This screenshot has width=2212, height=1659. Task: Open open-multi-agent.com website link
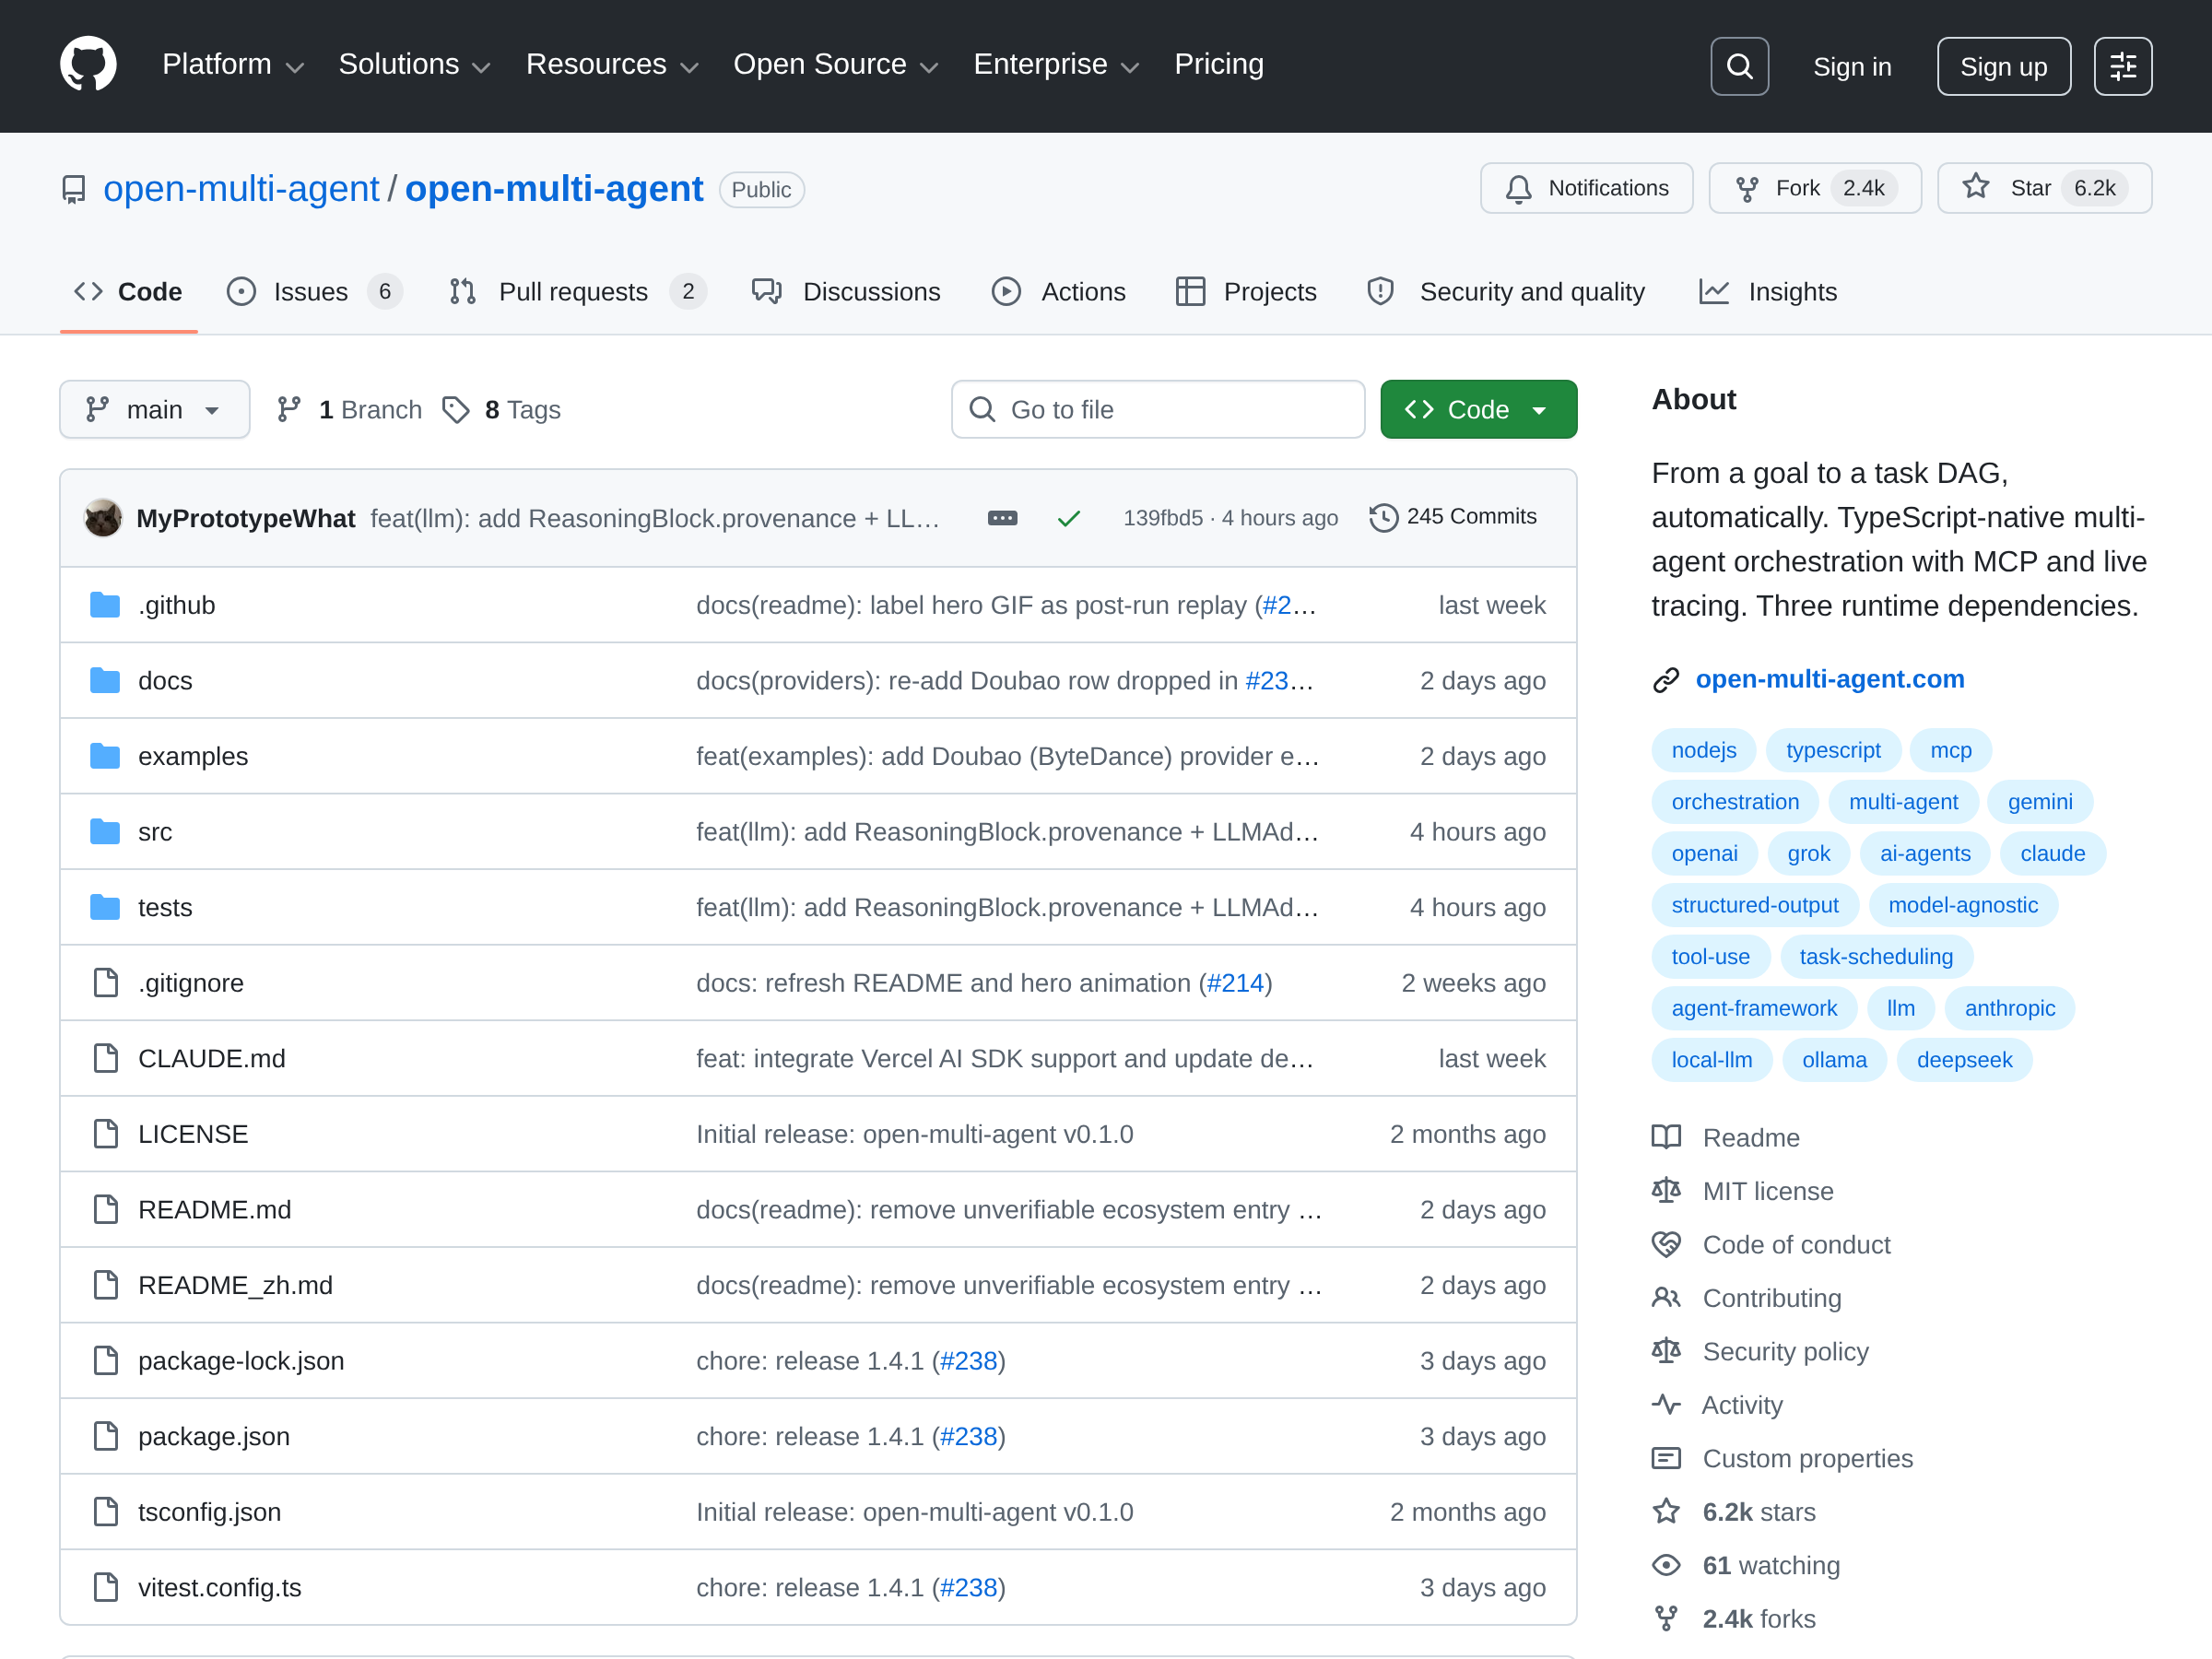(1829, 679)
